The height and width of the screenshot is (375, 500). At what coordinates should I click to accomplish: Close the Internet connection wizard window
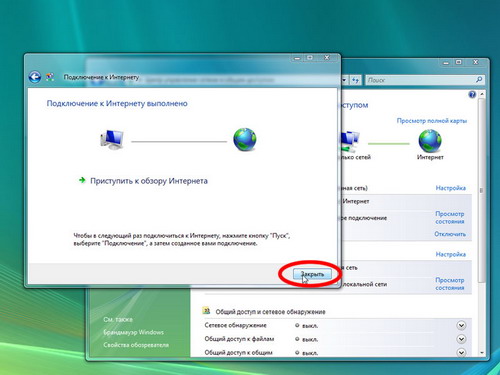[327, 58]
